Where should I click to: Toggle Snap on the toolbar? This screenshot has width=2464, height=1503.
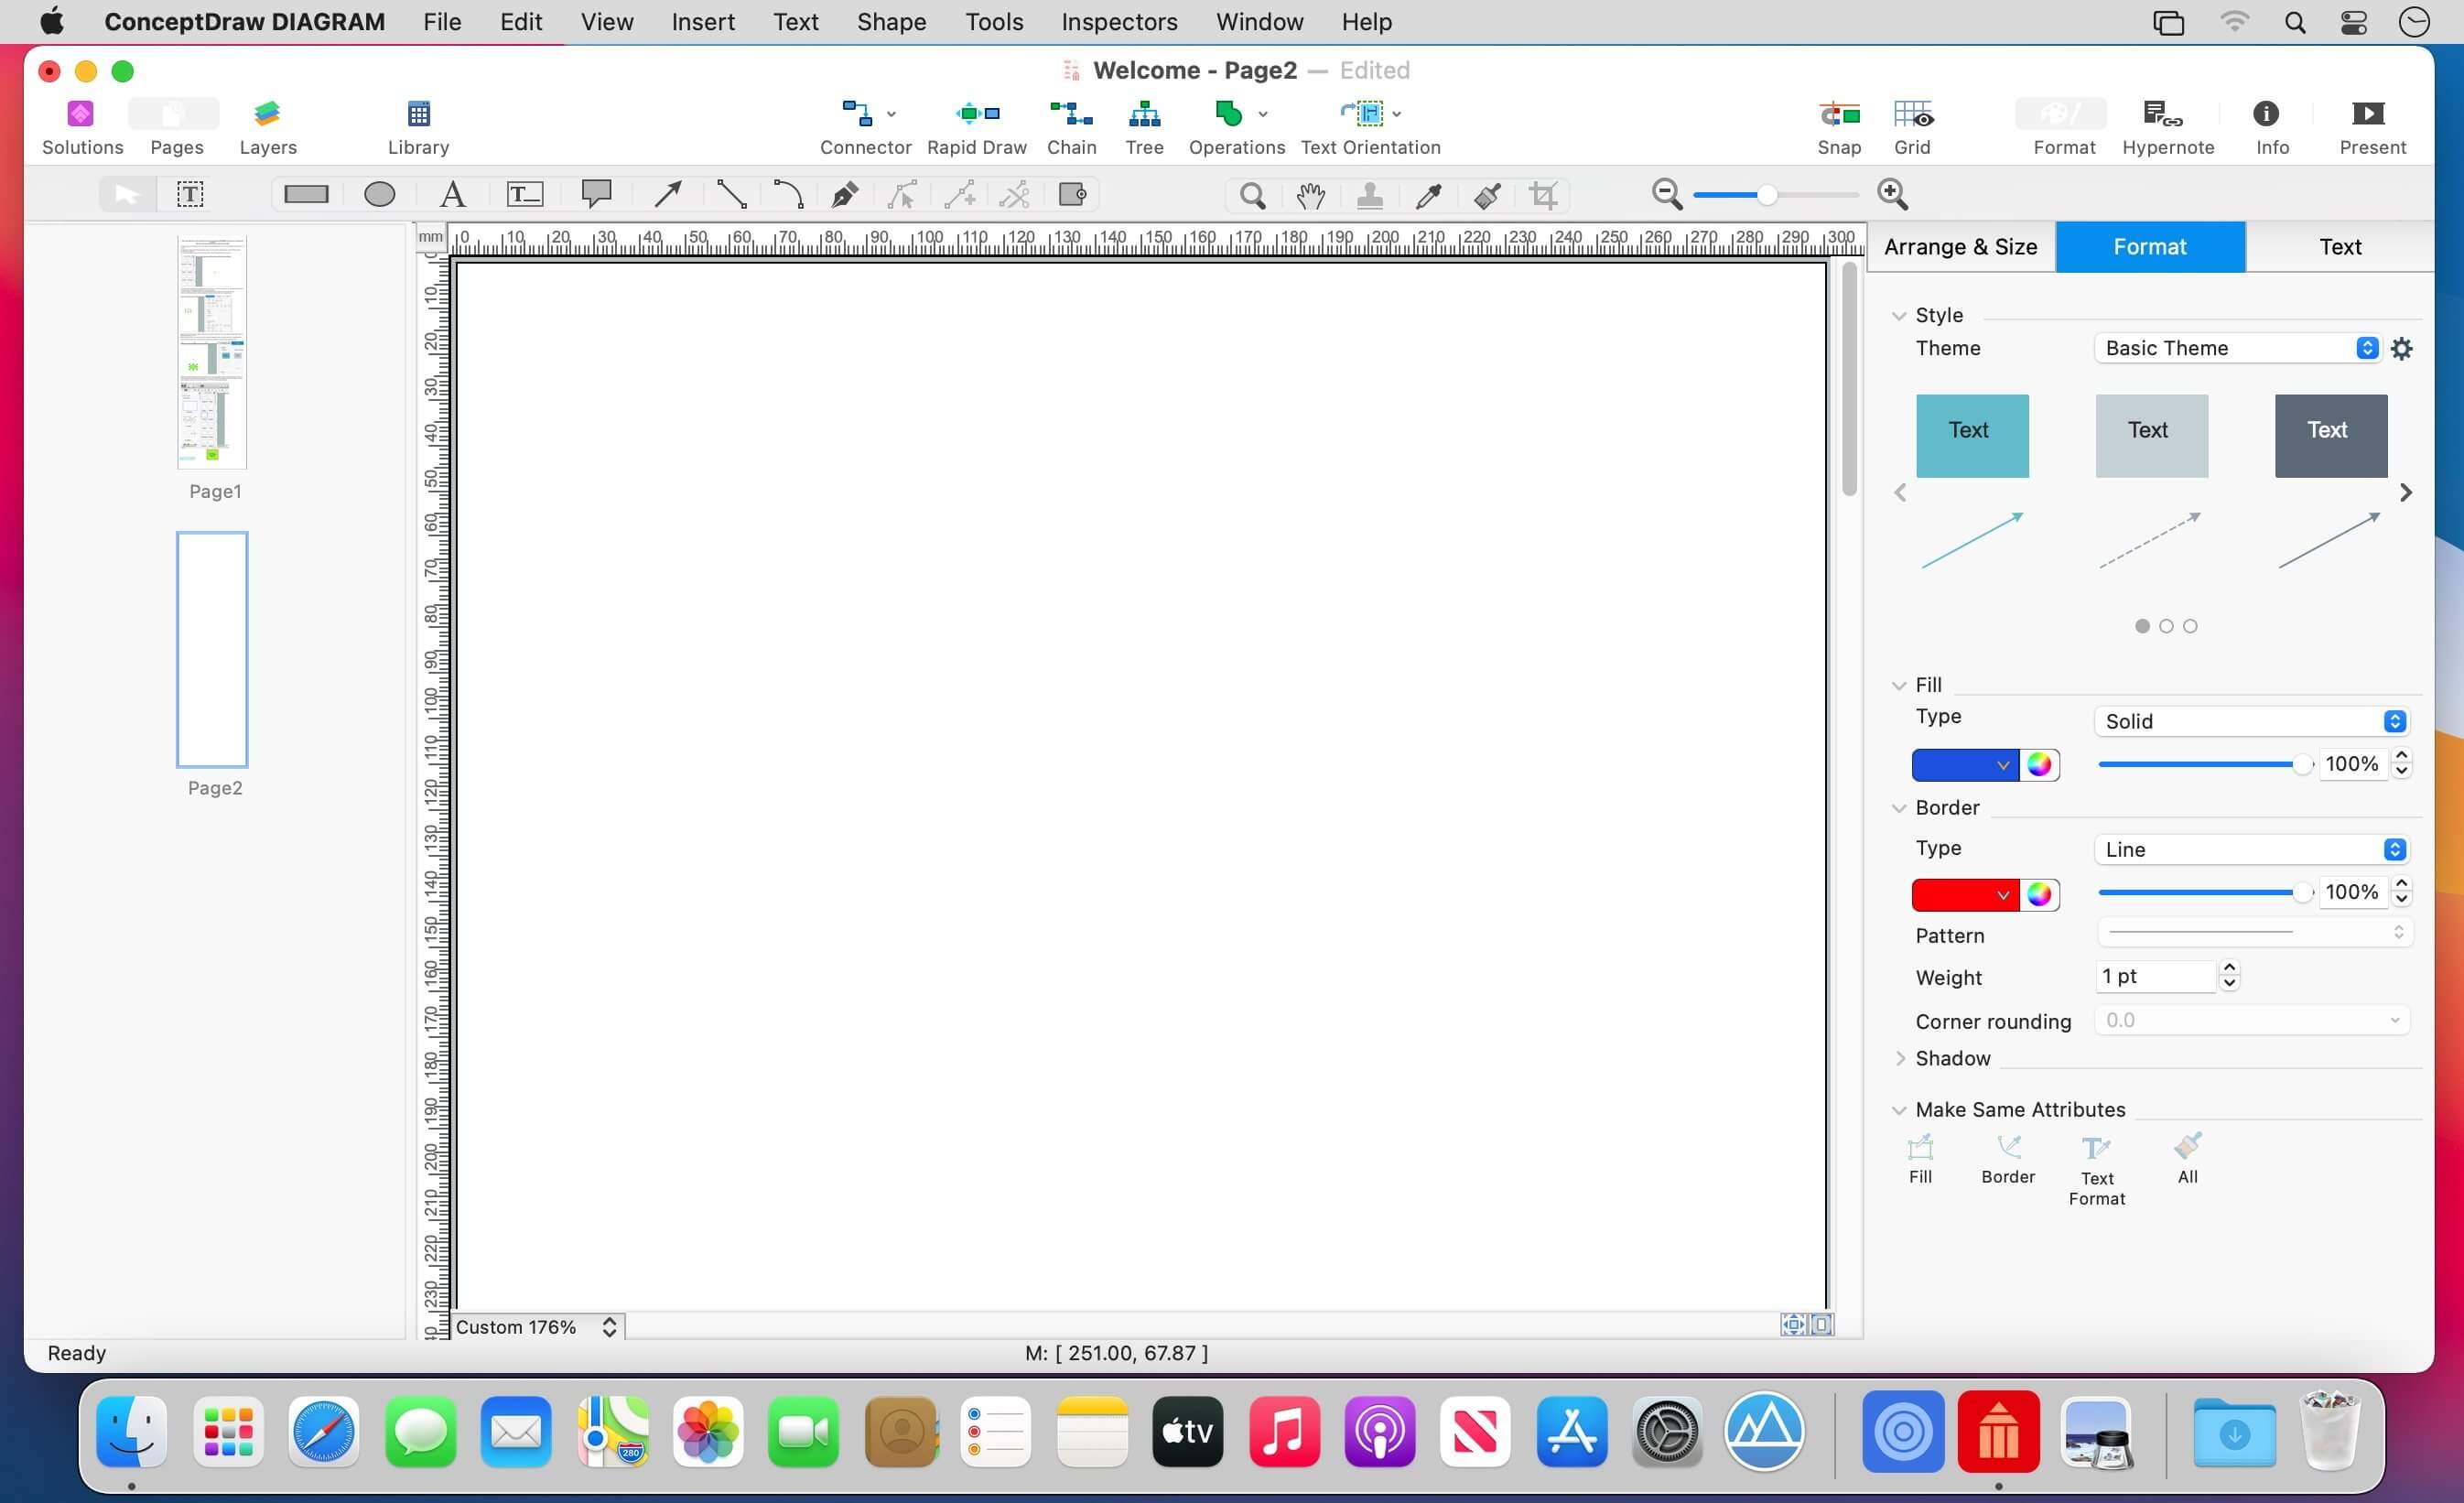click(x=1838, y=126)
